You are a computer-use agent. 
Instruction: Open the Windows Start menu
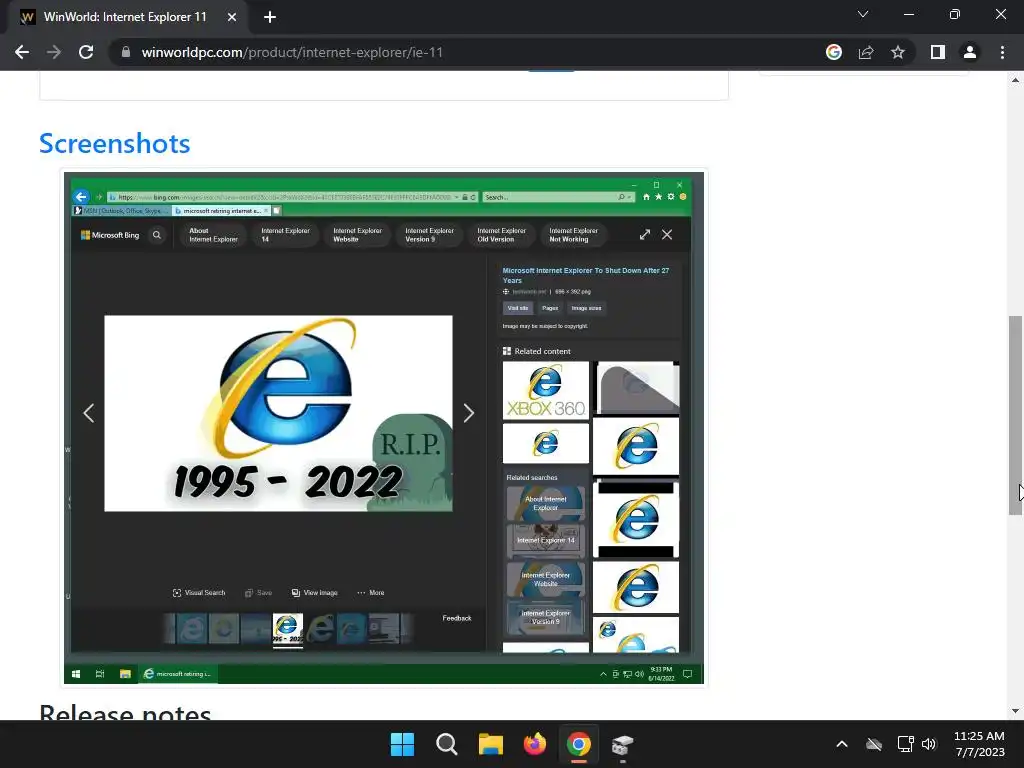click(402, 744)
